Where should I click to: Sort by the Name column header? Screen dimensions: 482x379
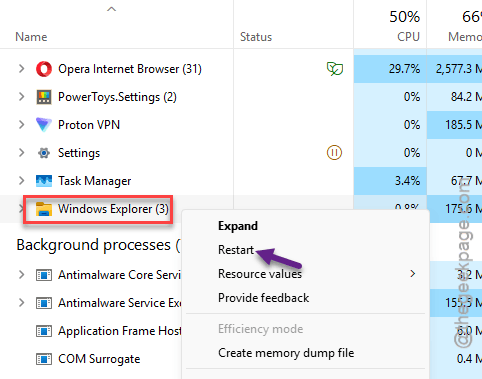point(31,37)
